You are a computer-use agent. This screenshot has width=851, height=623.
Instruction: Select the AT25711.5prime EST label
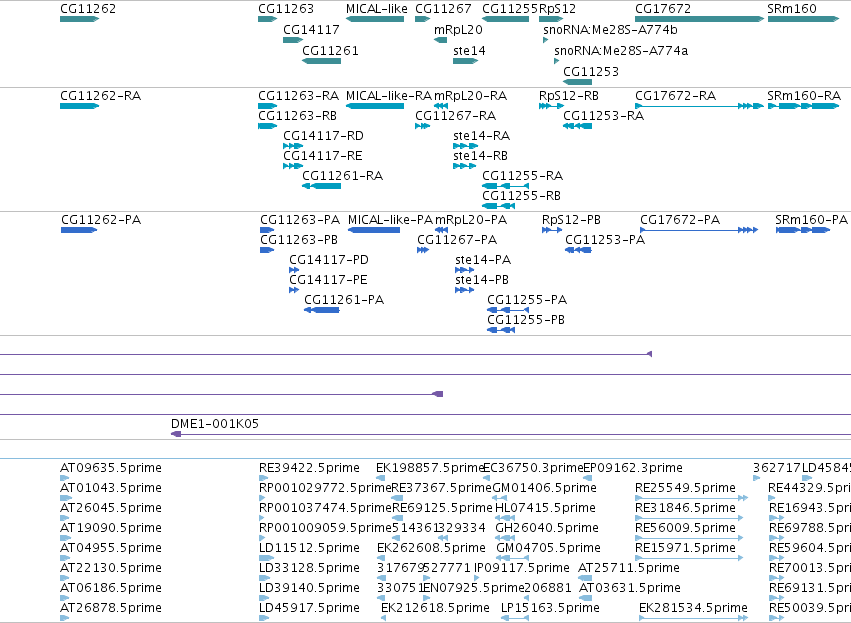click(629, 568)
